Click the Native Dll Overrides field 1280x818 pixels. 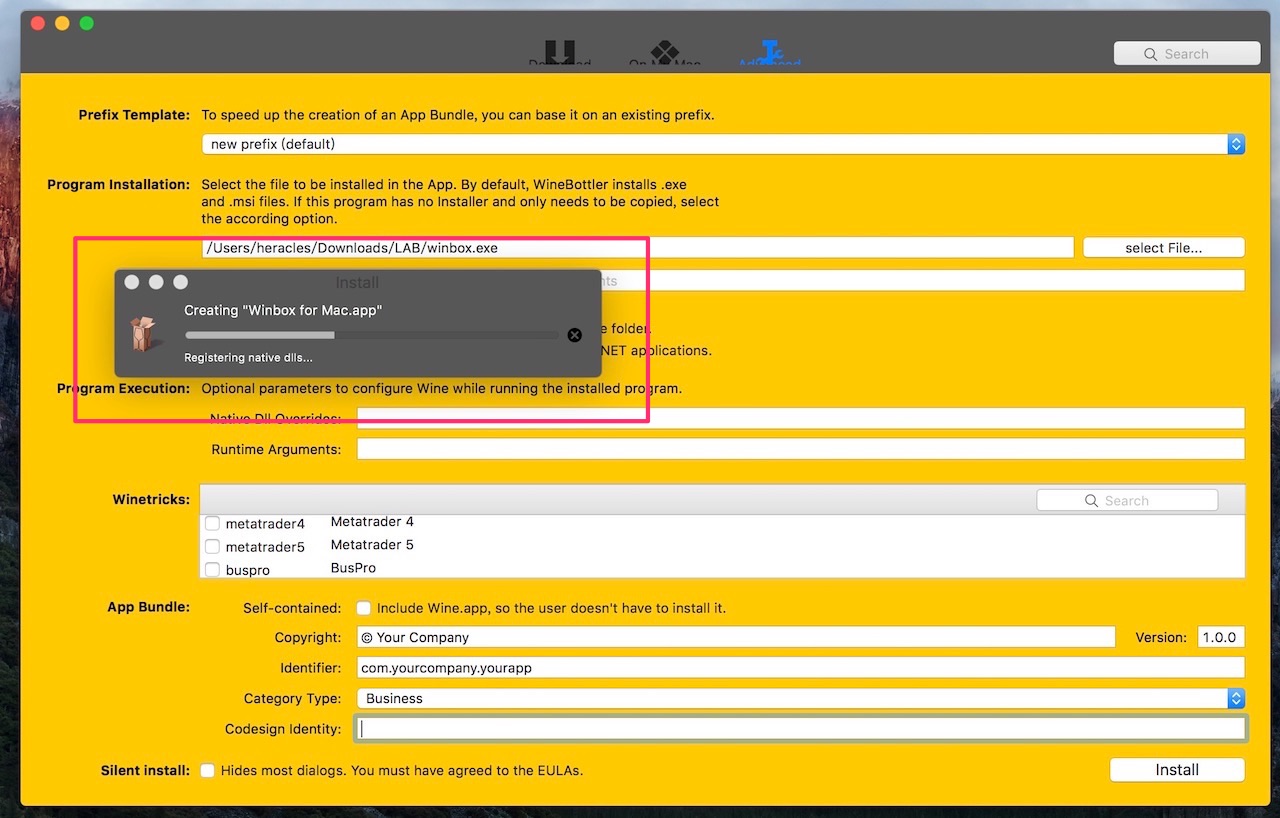coord(801,418)
